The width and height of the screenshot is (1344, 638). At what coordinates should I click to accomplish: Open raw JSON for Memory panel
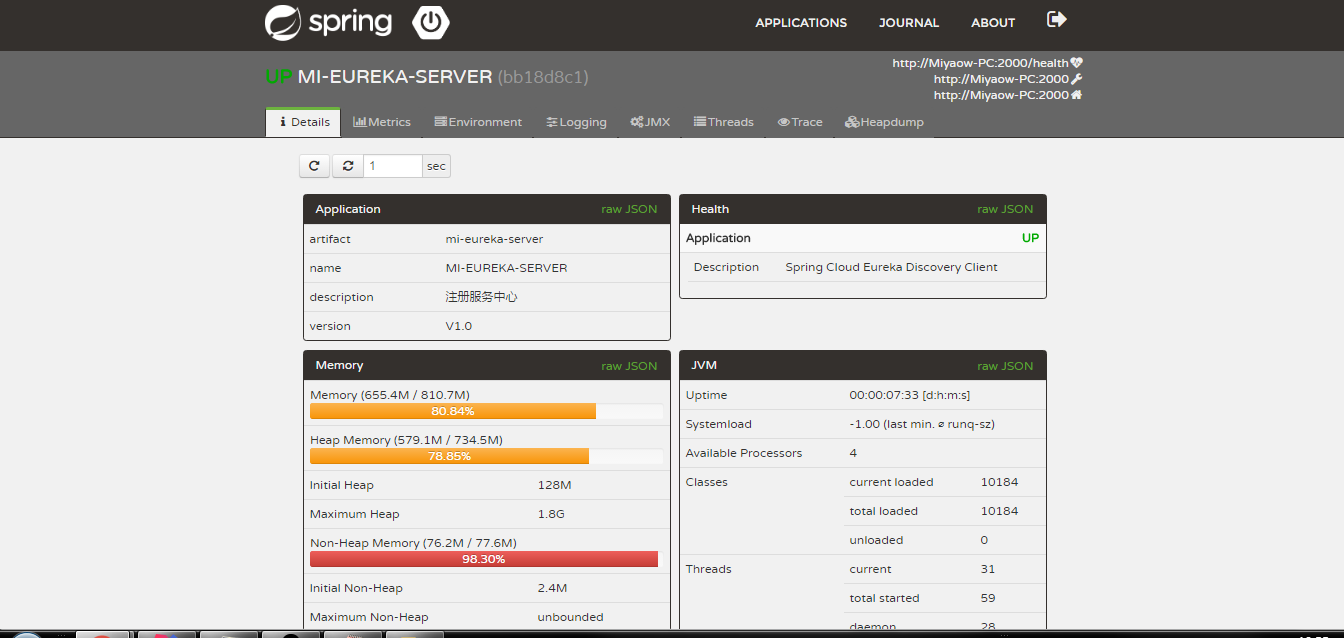(629, 365)
